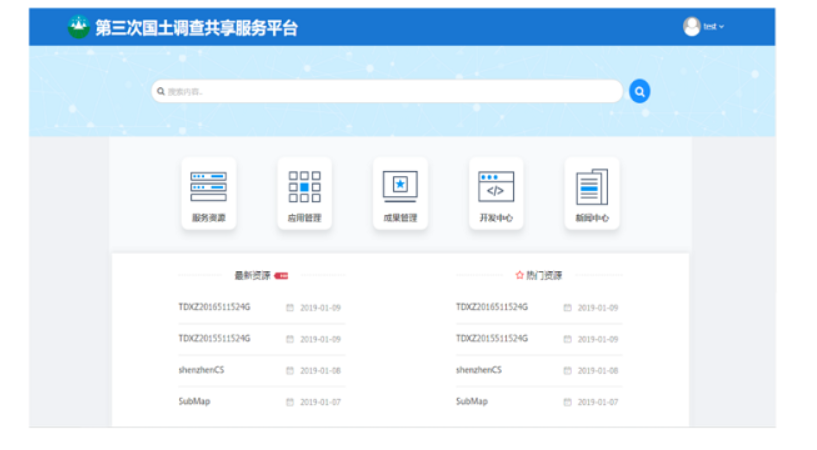Click calendar icon of popular TDXZ2016511524G row
The height and width of the screenshot is (450, 817).
[x=567, y=308]
